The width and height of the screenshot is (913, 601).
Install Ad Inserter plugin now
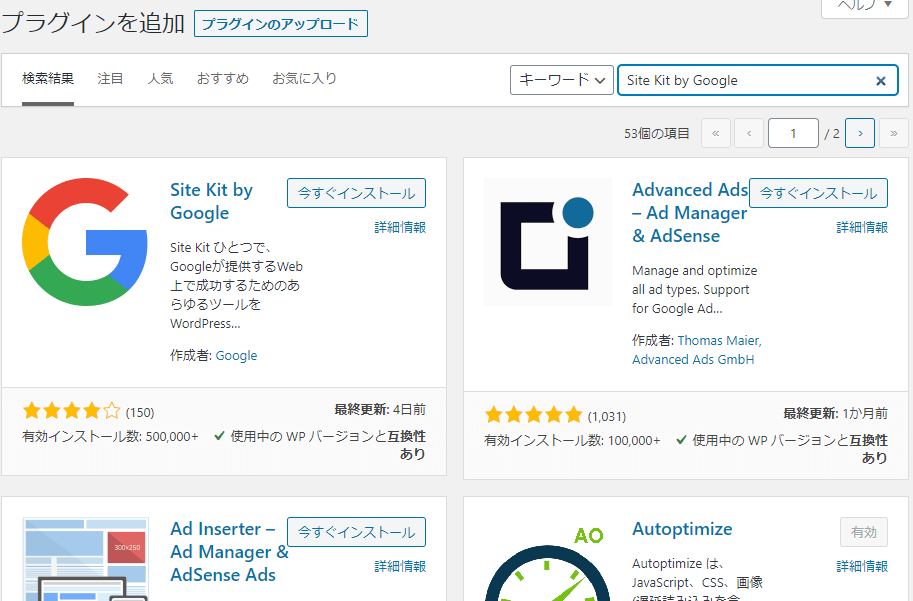click(x=356, y=532)
